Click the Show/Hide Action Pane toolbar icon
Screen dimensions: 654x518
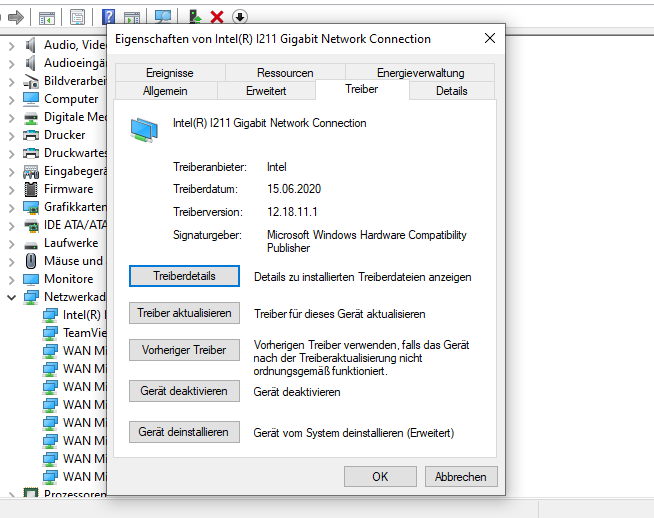(132, 18)
